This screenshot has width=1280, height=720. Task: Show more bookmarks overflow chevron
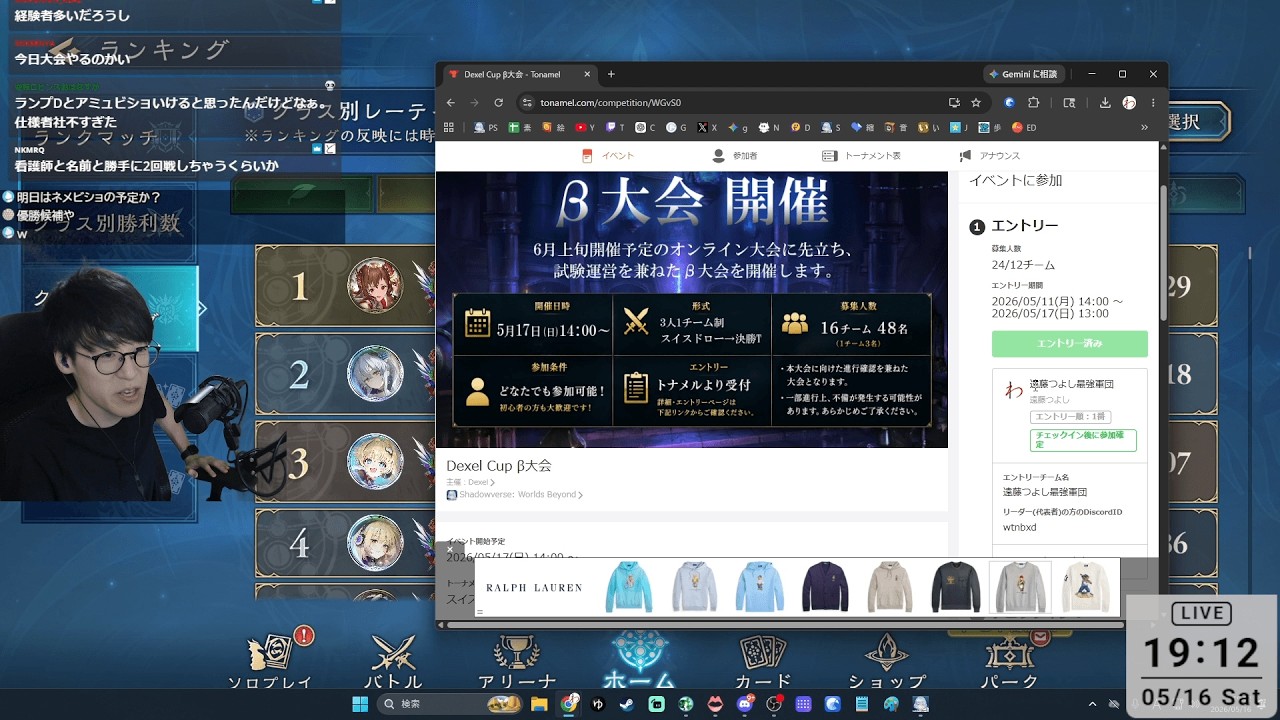click(x=1144, y=127)
